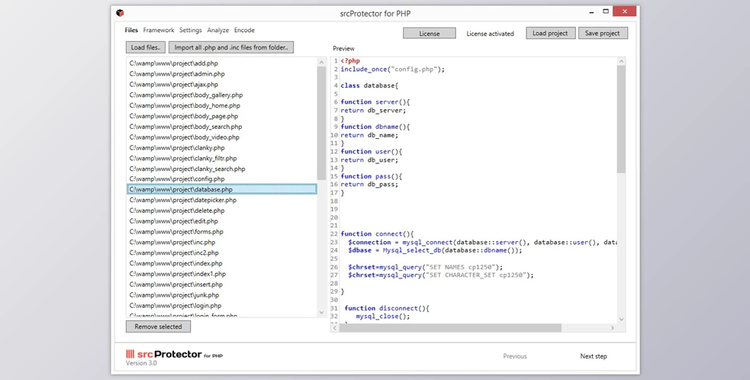
Task: Click the 'function disconnect(){' code line
Action: [x=386, y=308]
